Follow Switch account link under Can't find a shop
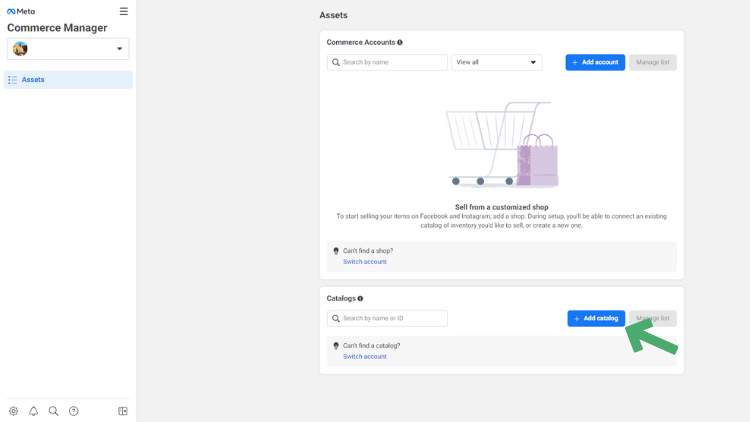The width and height of the screenshot is (750, 422). 364,262
